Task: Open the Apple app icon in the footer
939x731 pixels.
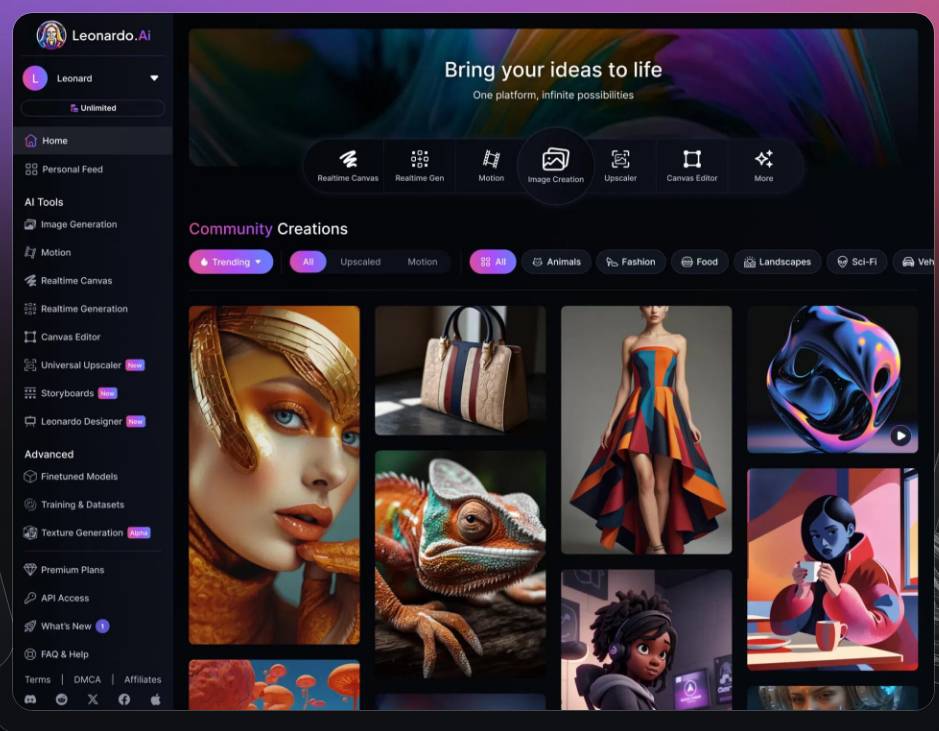Action: pos(155,699)
